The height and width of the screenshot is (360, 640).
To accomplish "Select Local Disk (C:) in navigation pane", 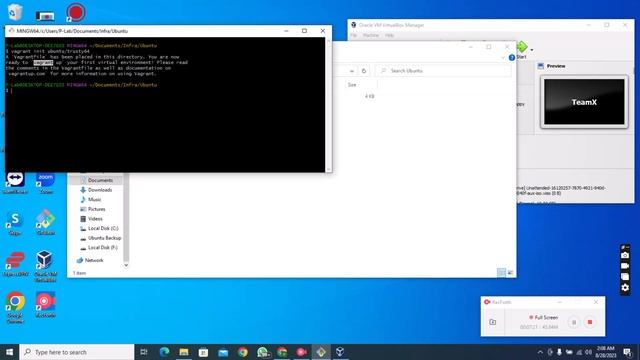I will point(103,228).
